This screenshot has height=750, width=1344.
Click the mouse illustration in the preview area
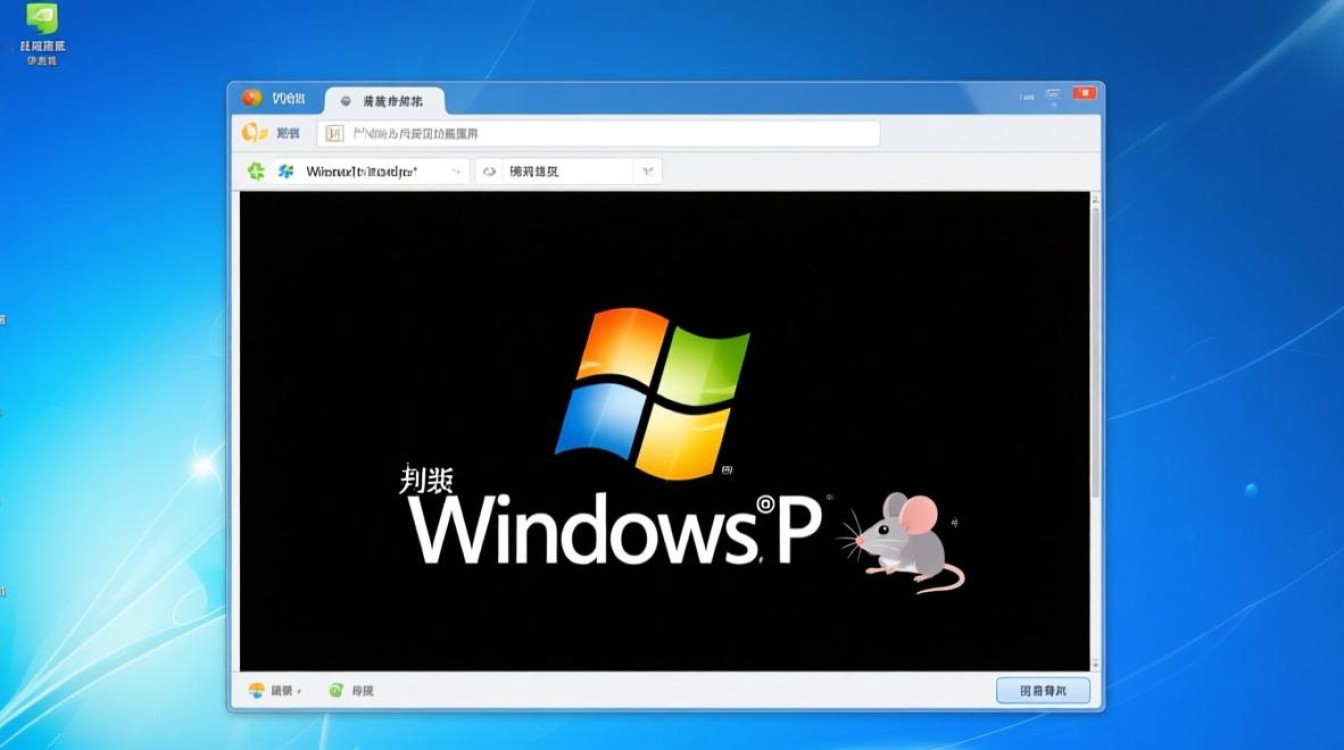point(903,545)
